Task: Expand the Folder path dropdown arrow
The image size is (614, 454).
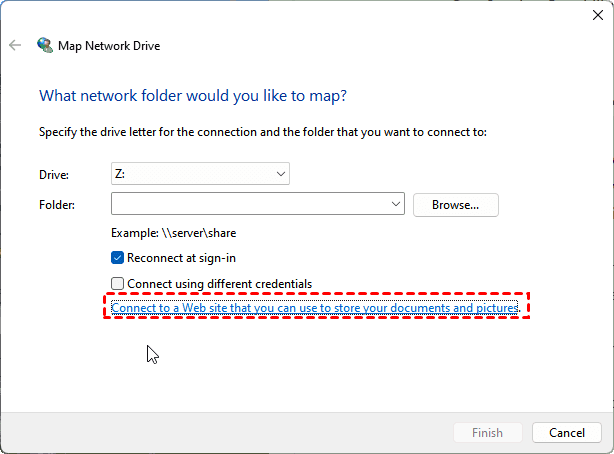Action: pos(397,205)
